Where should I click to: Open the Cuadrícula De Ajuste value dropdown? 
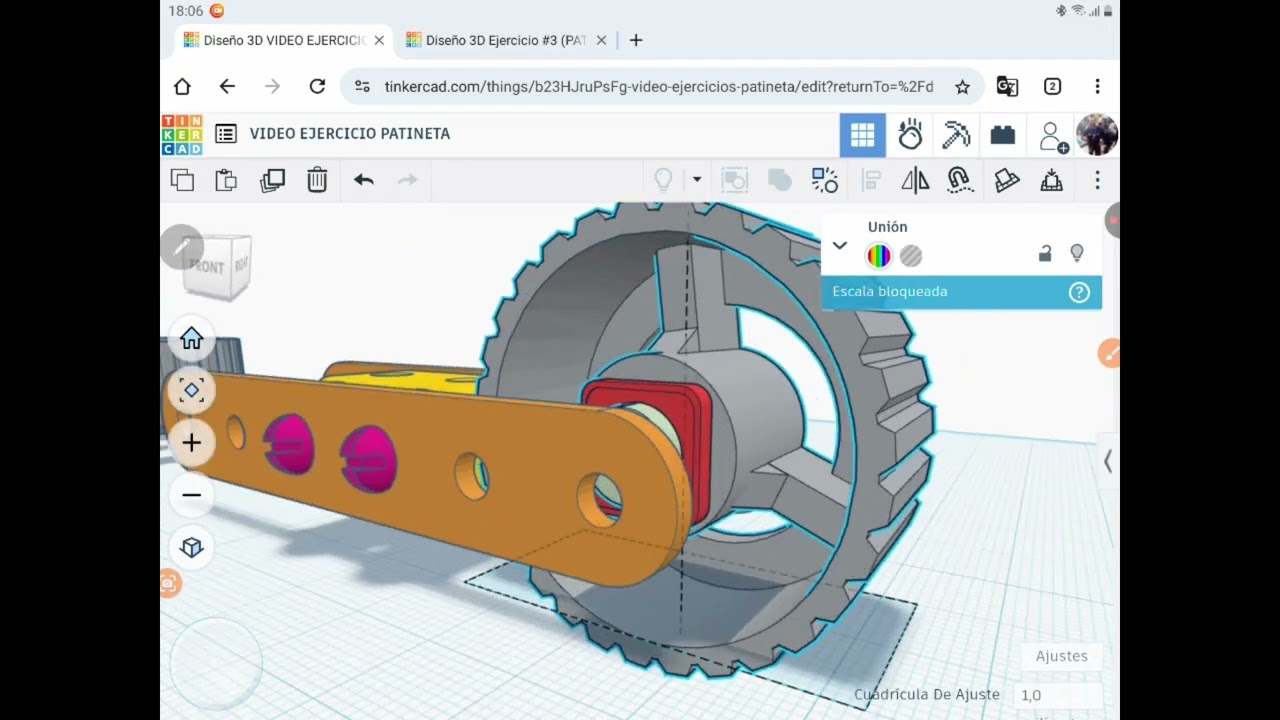[1058, 695]
